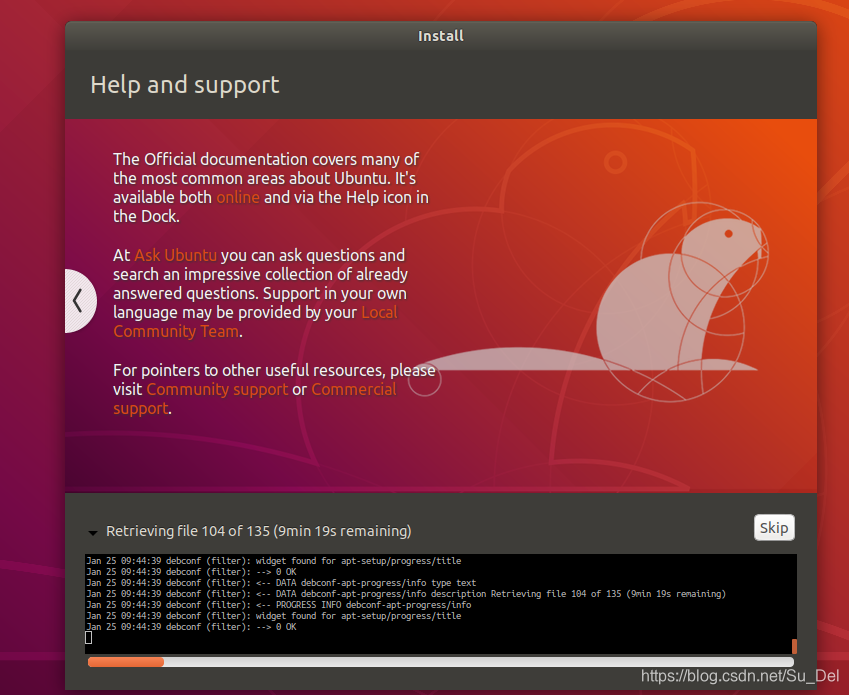
Task: Click the blog.csdn.net watermark link
Action: (740, 676)
